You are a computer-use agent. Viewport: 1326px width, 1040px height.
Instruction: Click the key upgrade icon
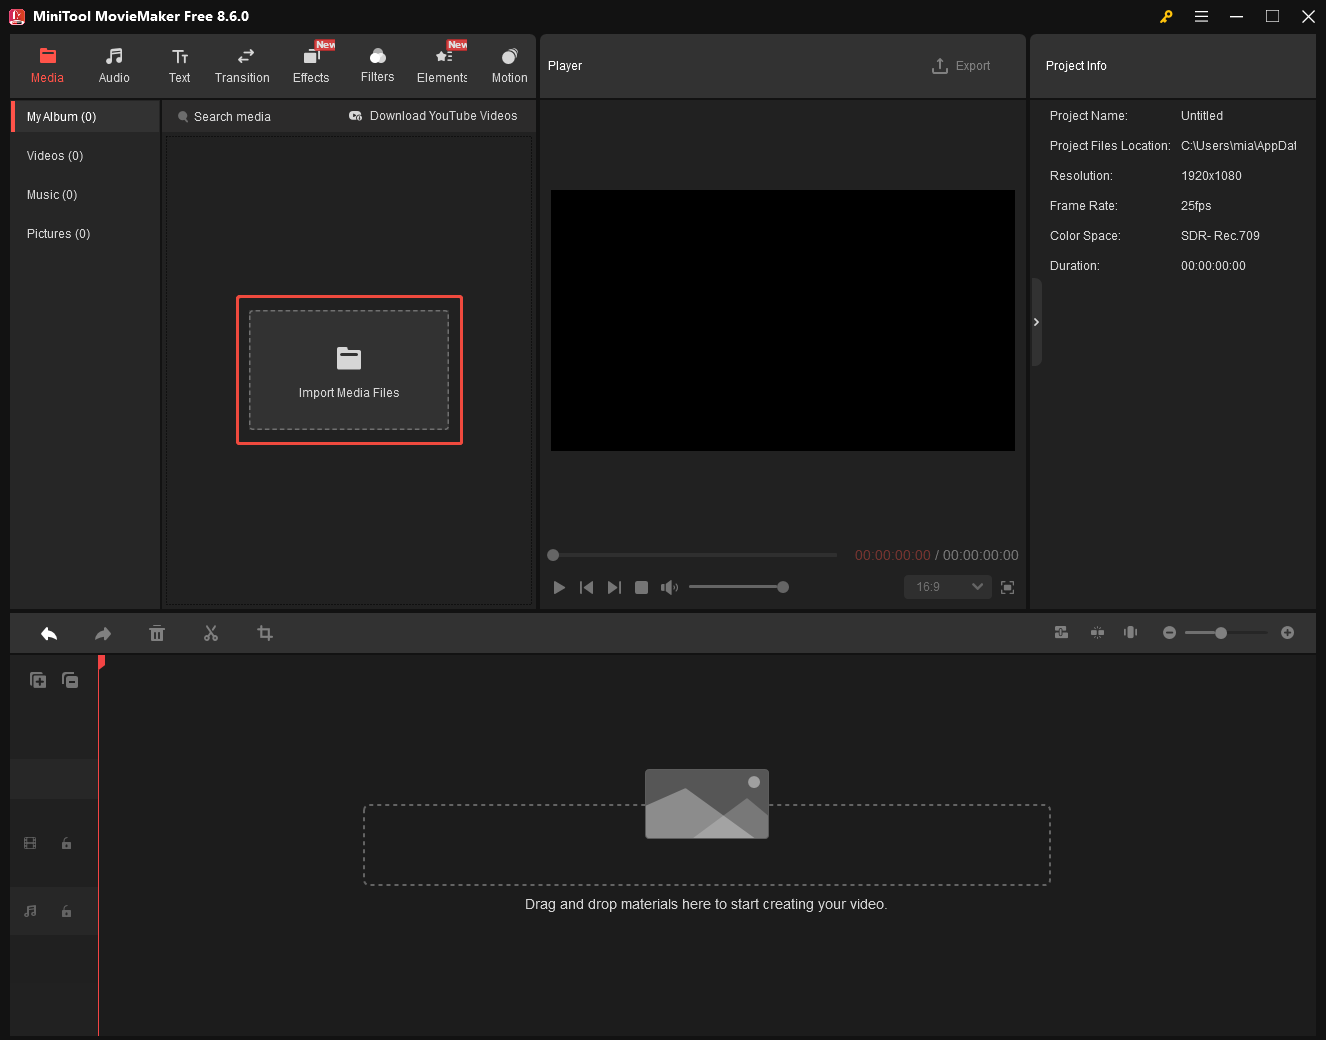(1166, 16)
